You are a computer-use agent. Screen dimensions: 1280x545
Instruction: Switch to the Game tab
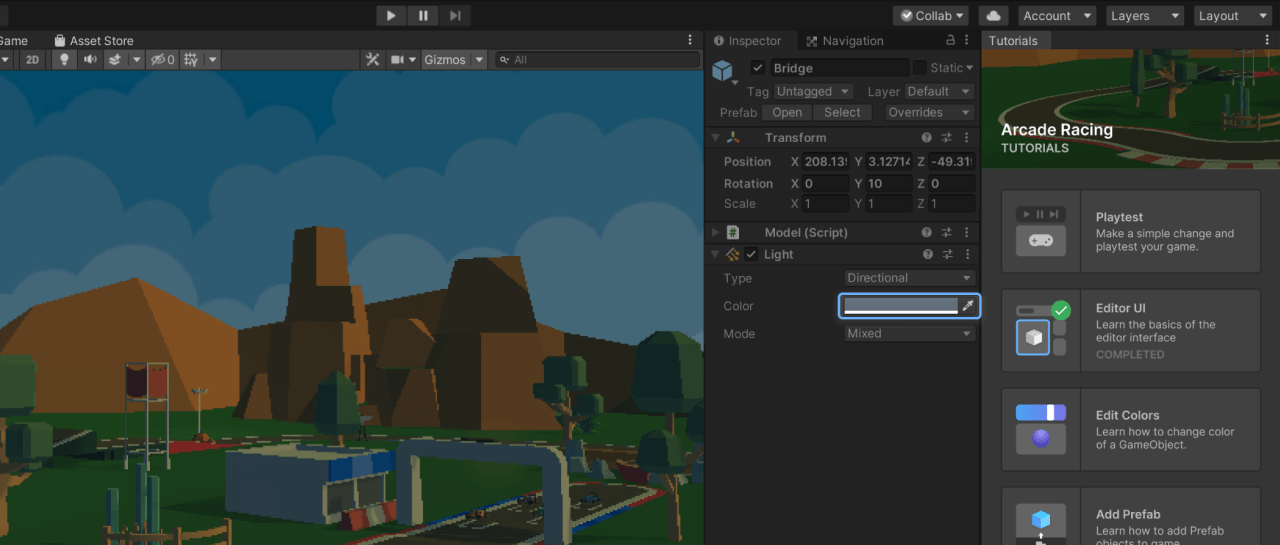tap(12, 41)
